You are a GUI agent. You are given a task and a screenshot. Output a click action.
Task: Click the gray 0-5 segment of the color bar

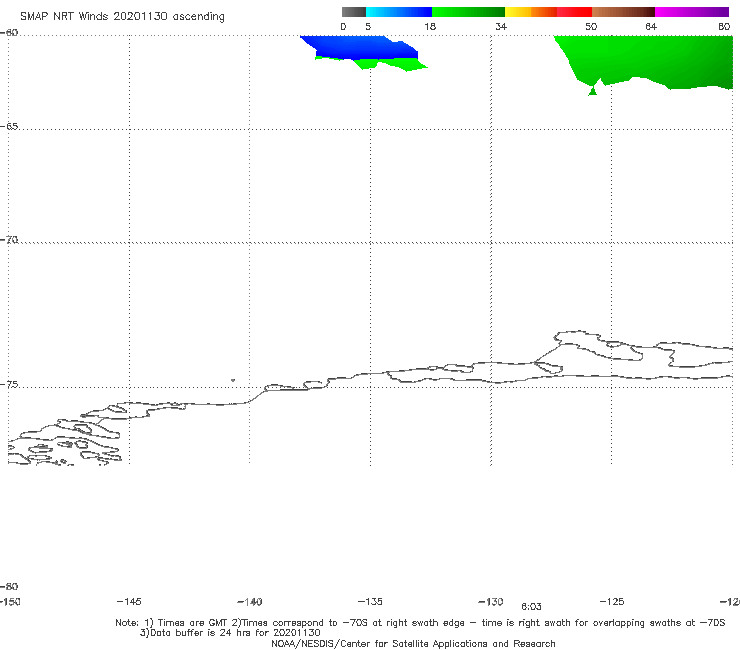point(354,12)
